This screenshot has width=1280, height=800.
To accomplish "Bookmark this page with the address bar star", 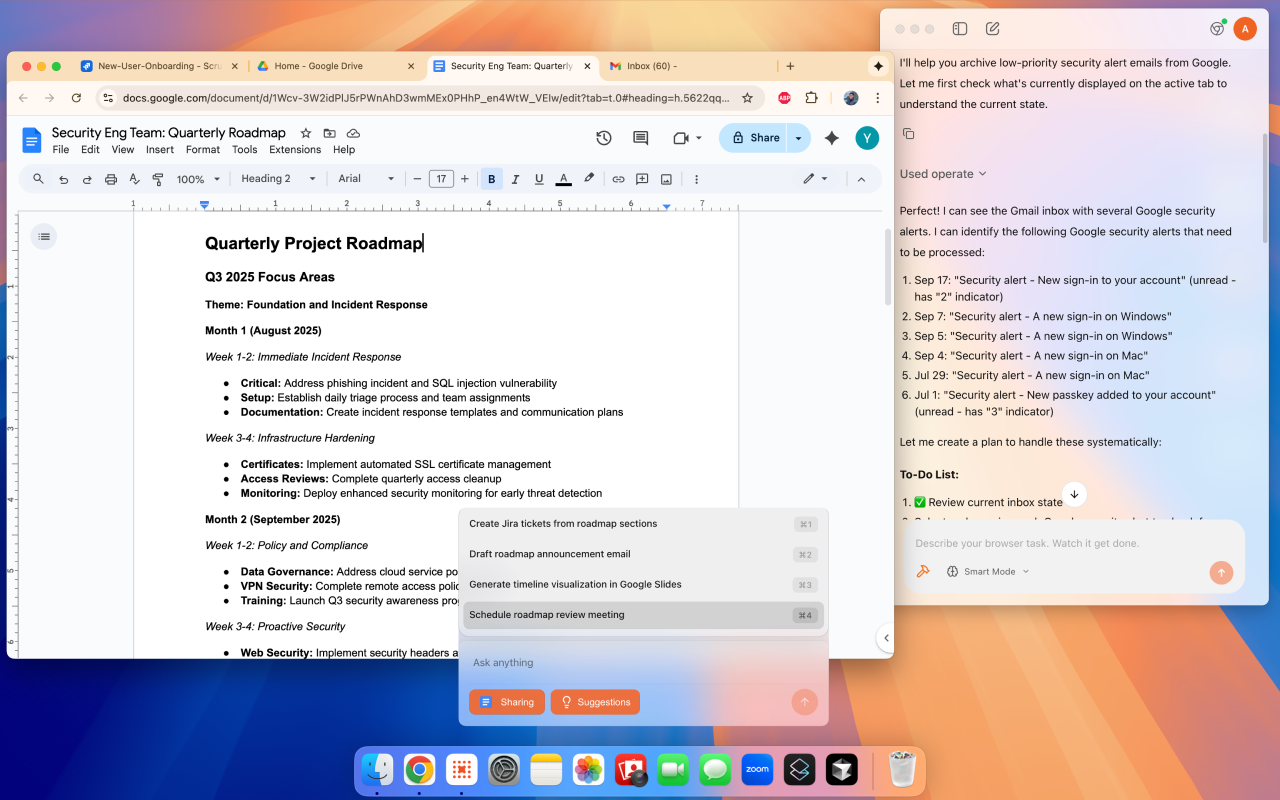I will (x=747, y=98).
